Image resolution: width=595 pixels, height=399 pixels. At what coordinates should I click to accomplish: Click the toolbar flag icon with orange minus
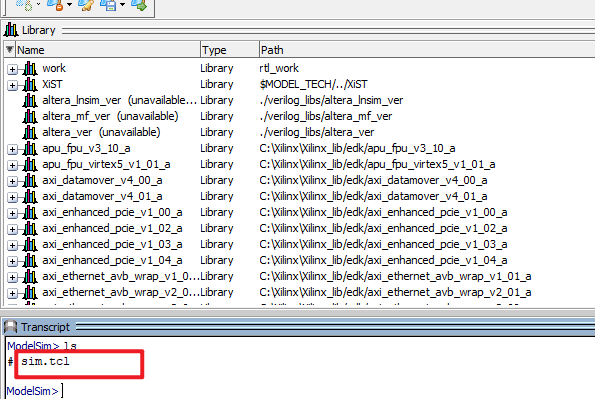point(55,5)
